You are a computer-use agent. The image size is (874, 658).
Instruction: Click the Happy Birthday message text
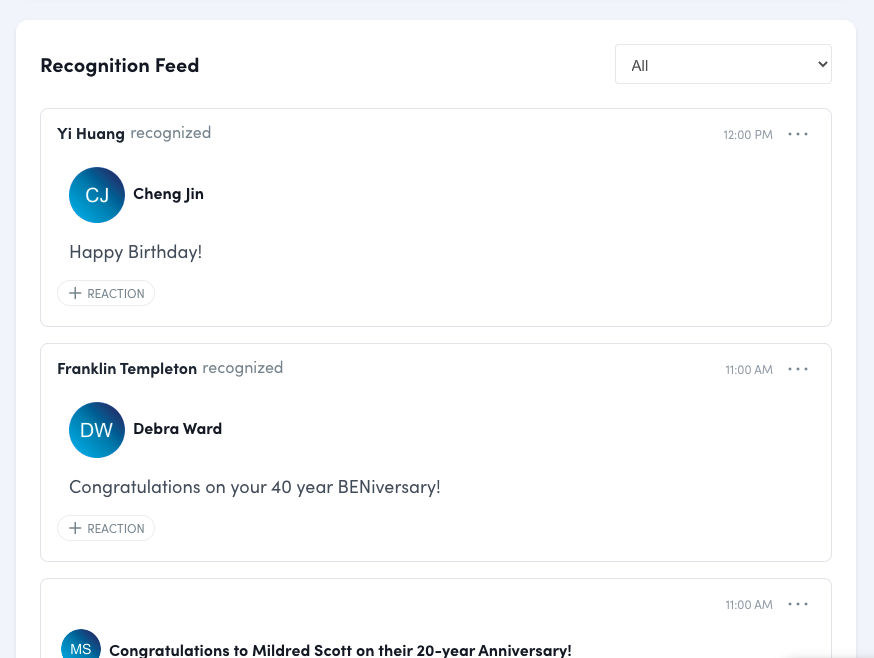tap(135, 251)
